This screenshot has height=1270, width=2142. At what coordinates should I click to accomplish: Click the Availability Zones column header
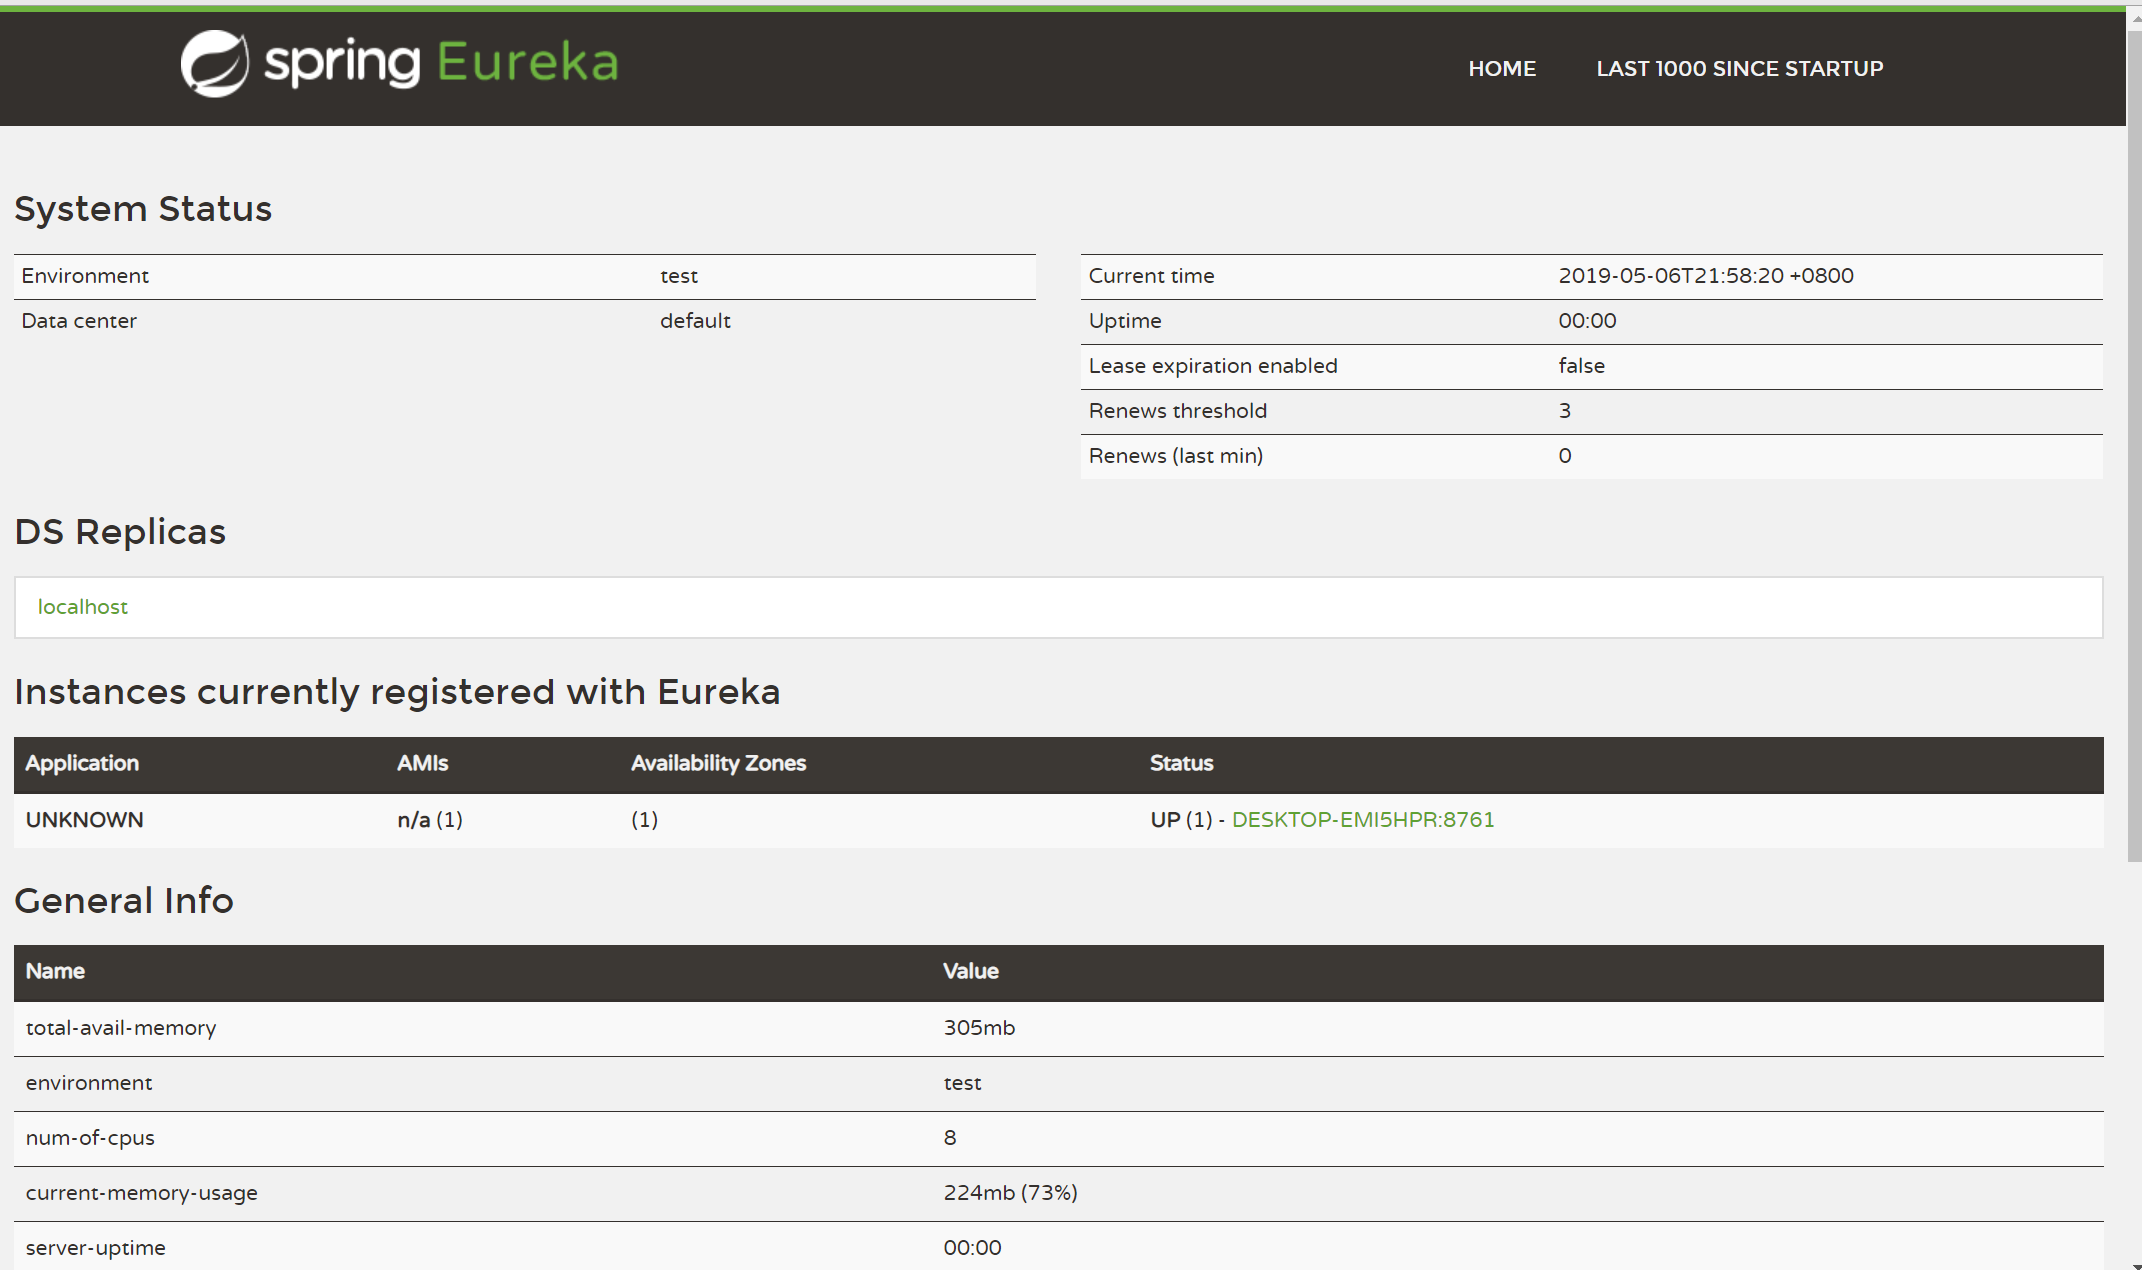pos(718,763)
